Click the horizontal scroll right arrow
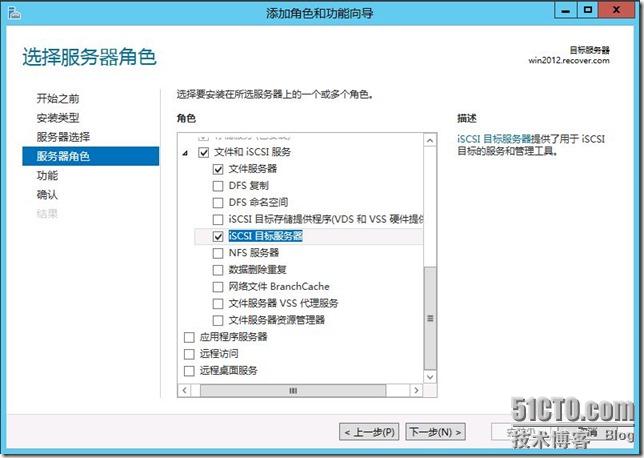Screen dimensions: 644x458 coord(416,390)
